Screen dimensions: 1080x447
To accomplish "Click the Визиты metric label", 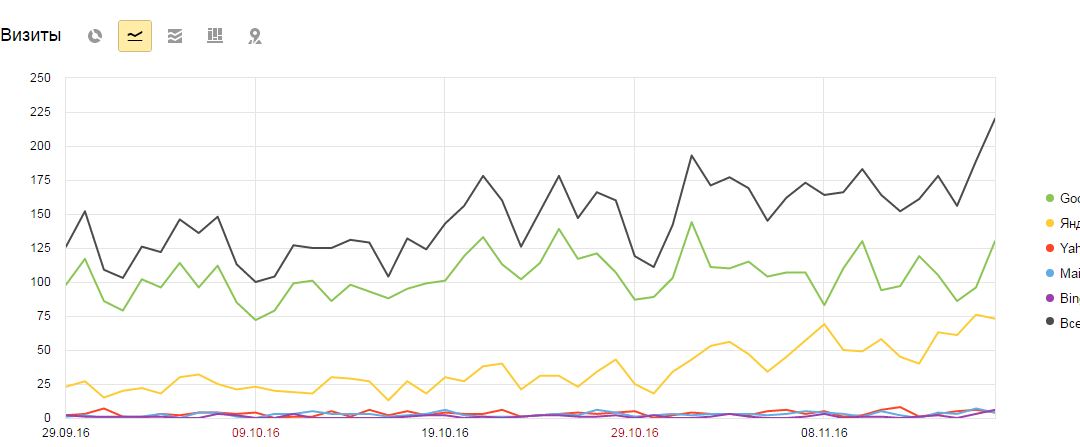I will pyautogui.click(x=31, y=36).
